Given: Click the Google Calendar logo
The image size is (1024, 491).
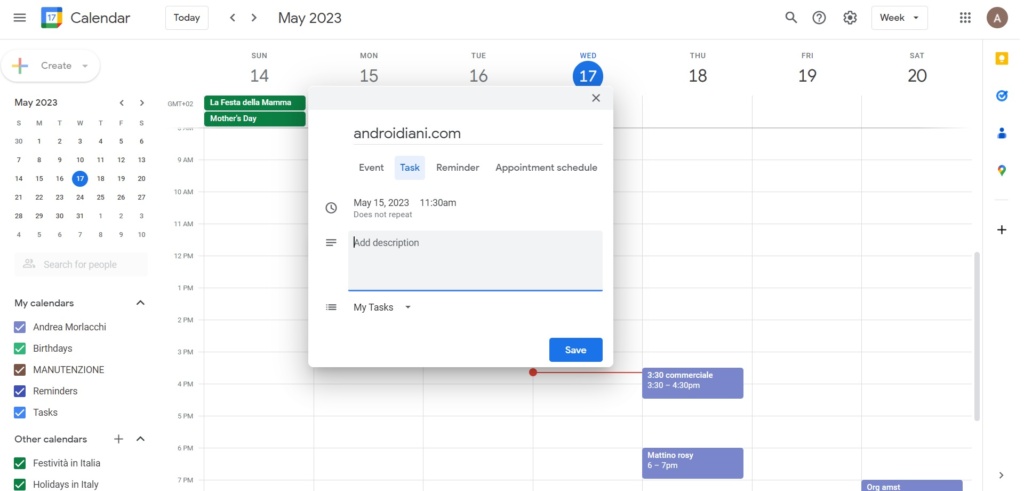Looking at the screenshot, I should click(52, 18).
